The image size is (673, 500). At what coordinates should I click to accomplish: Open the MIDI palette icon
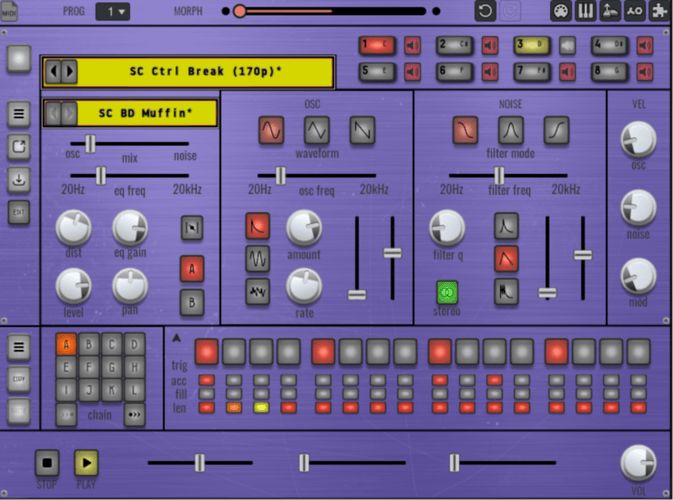561,11
